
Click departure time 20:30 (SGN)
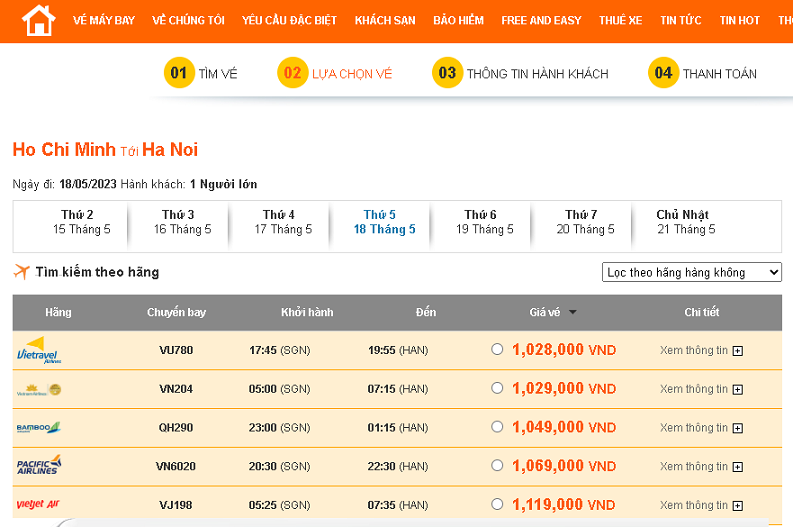coord(279,466)
